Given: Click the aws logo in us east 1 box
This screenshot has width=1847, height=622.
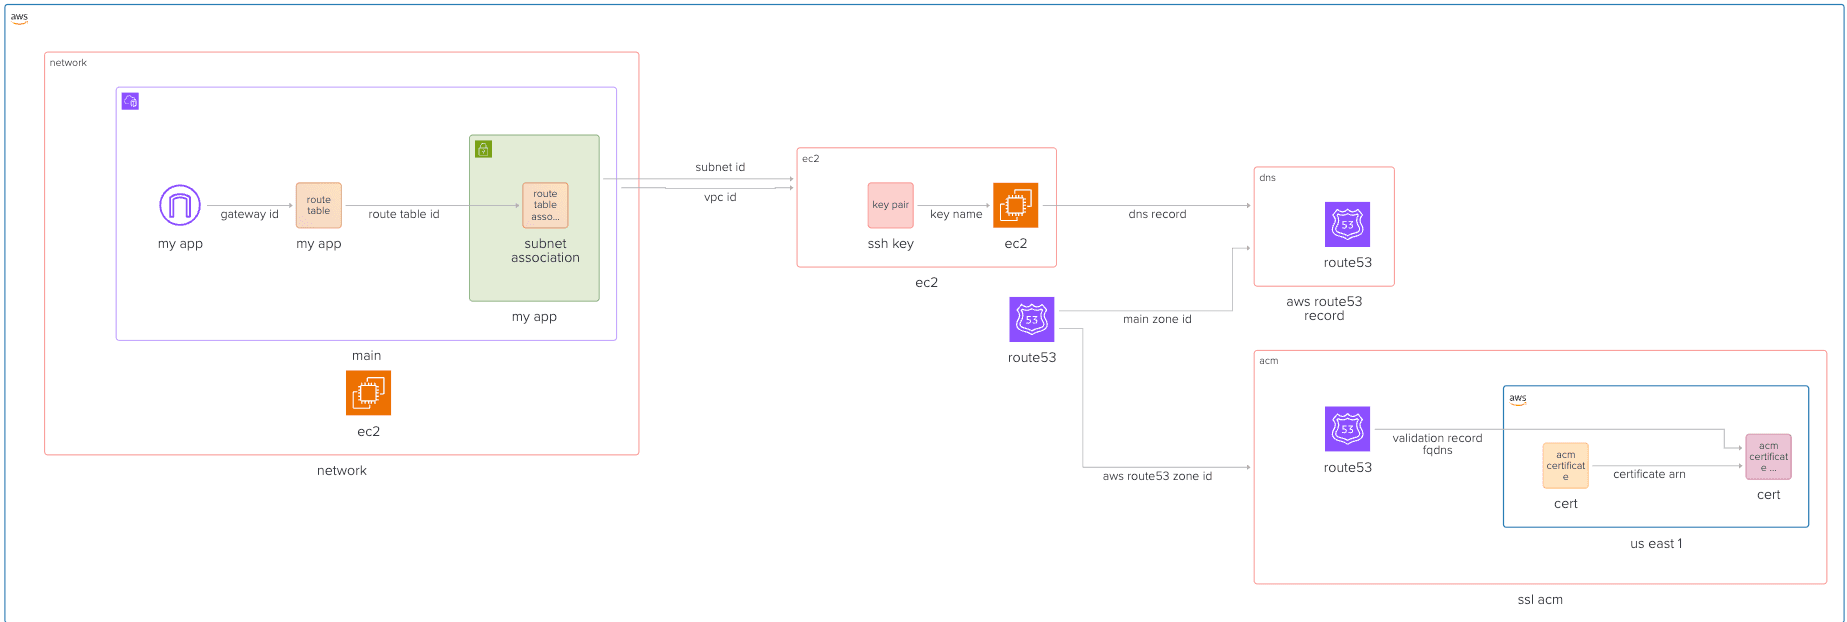Looking at the screenshot, I should coord(1517,399).
